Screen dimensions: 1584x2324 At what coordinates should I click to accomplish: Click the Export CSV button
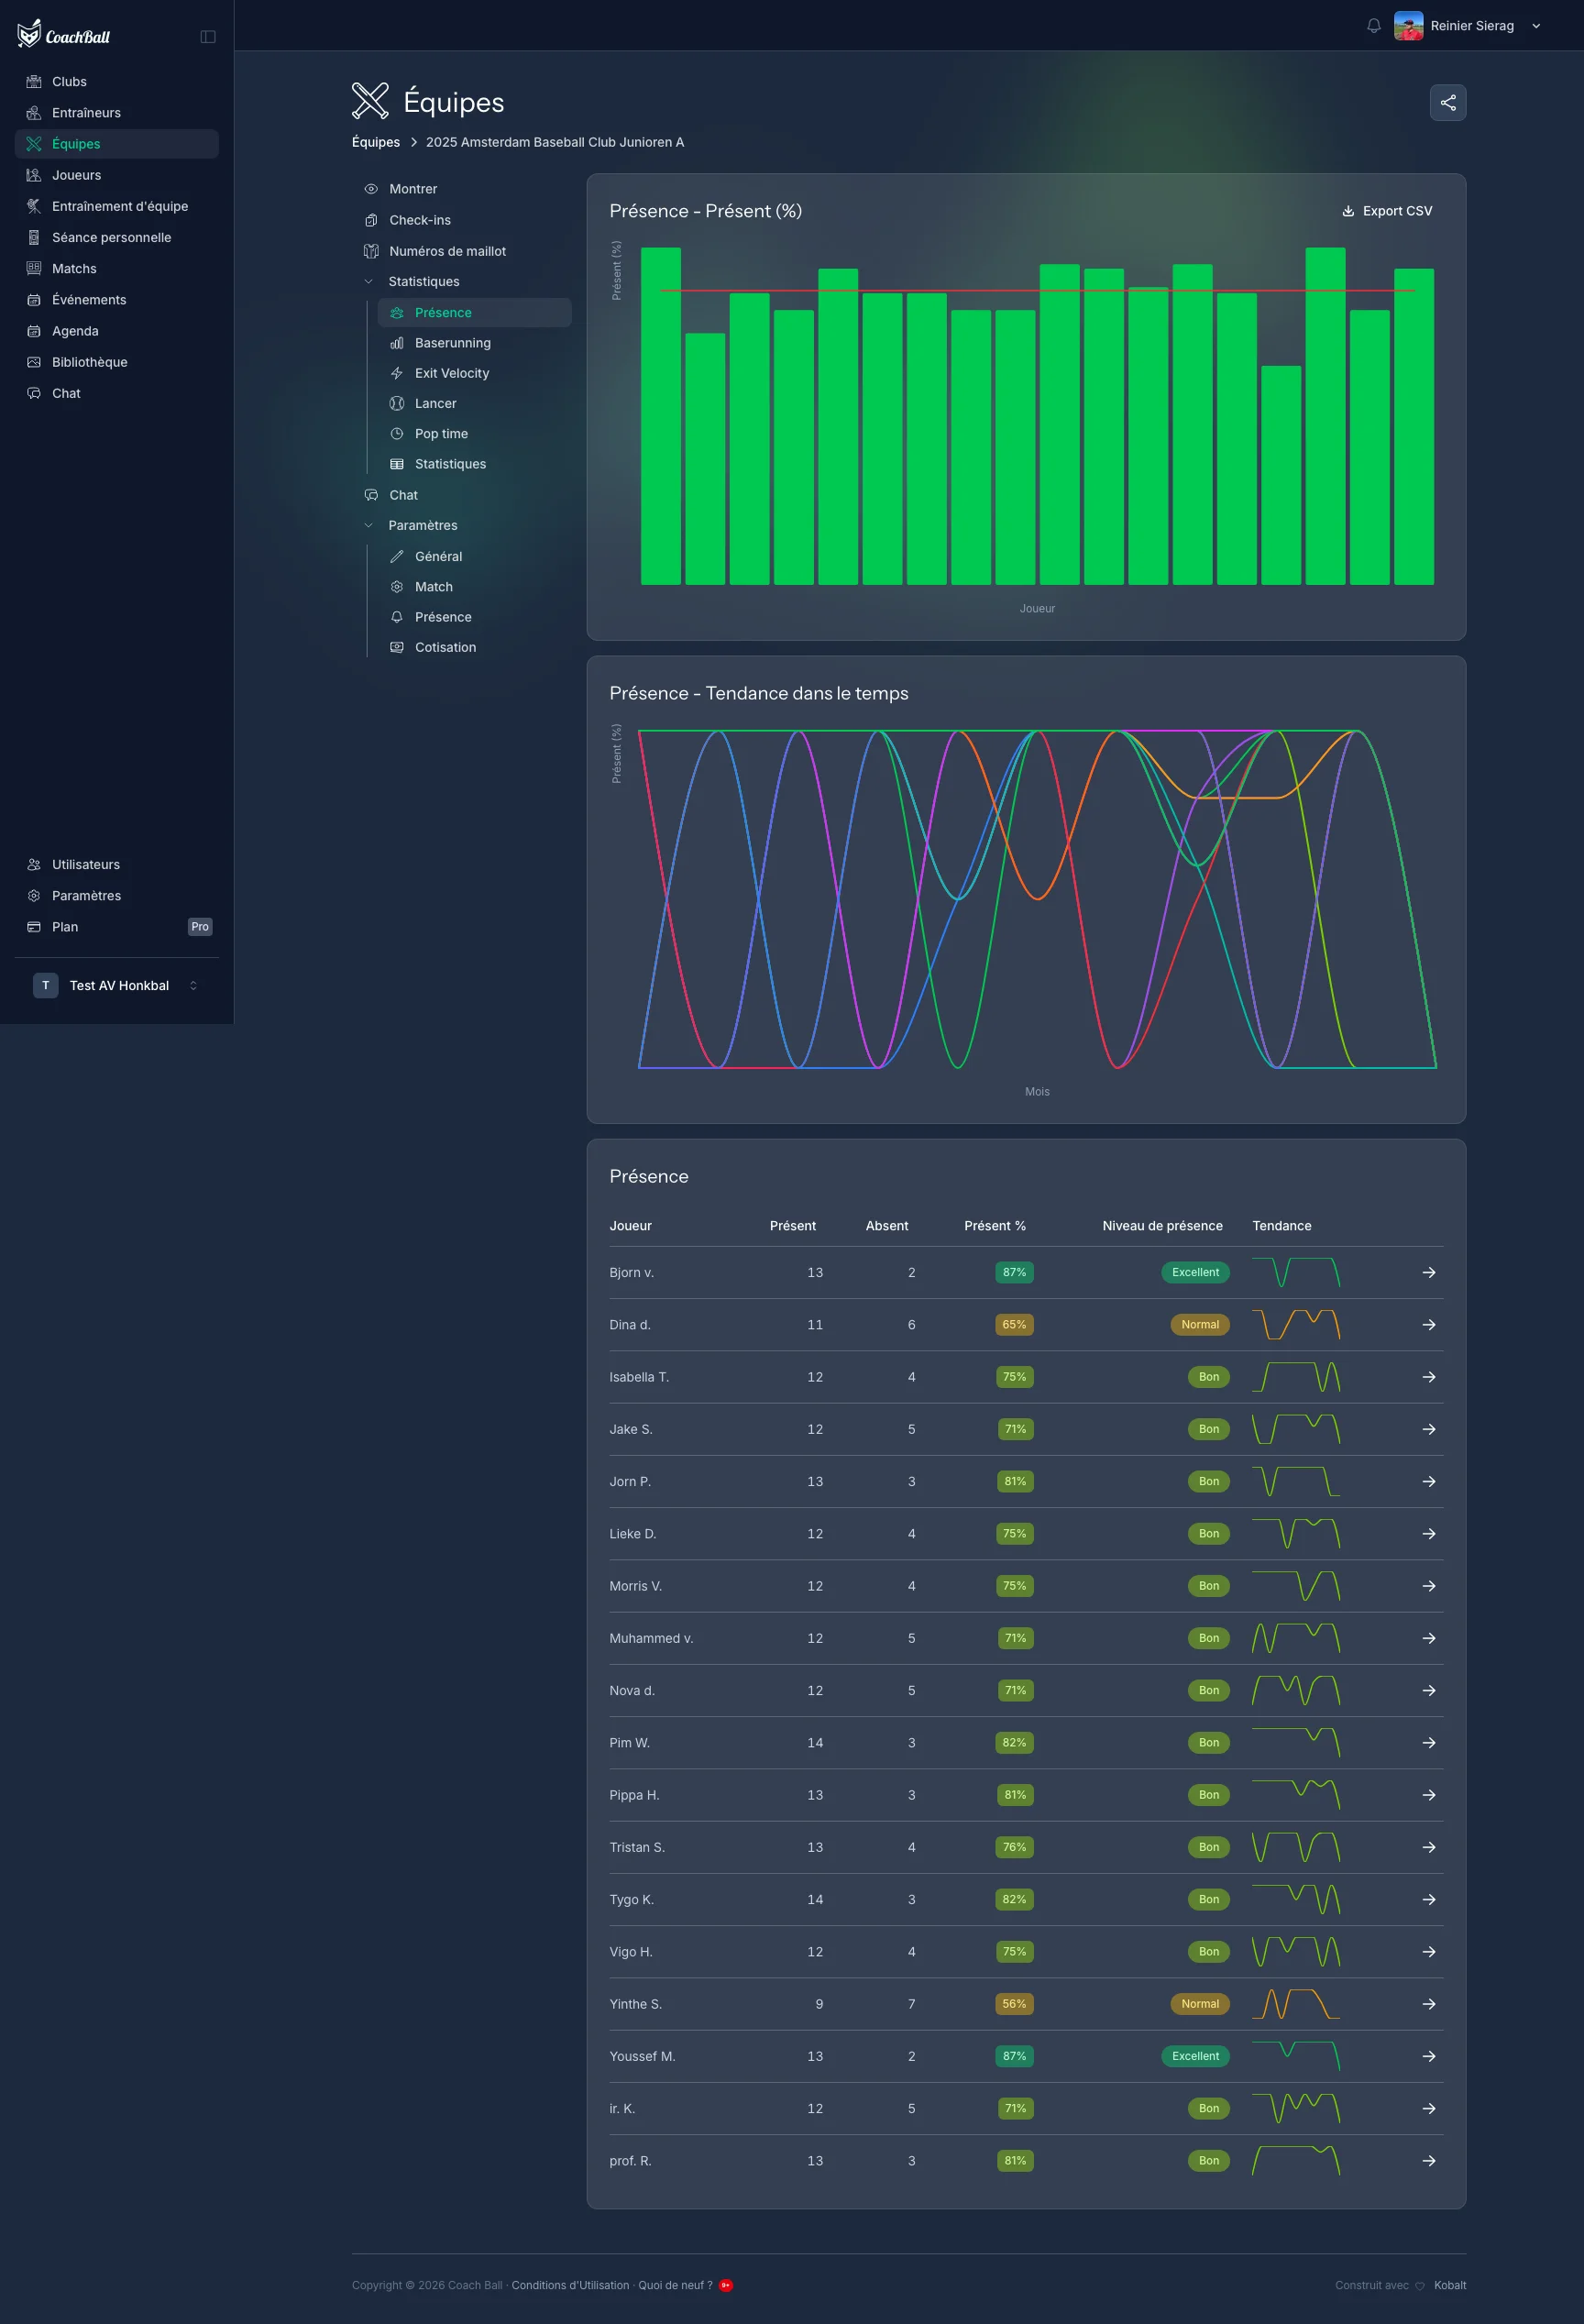coord(1387,211)
